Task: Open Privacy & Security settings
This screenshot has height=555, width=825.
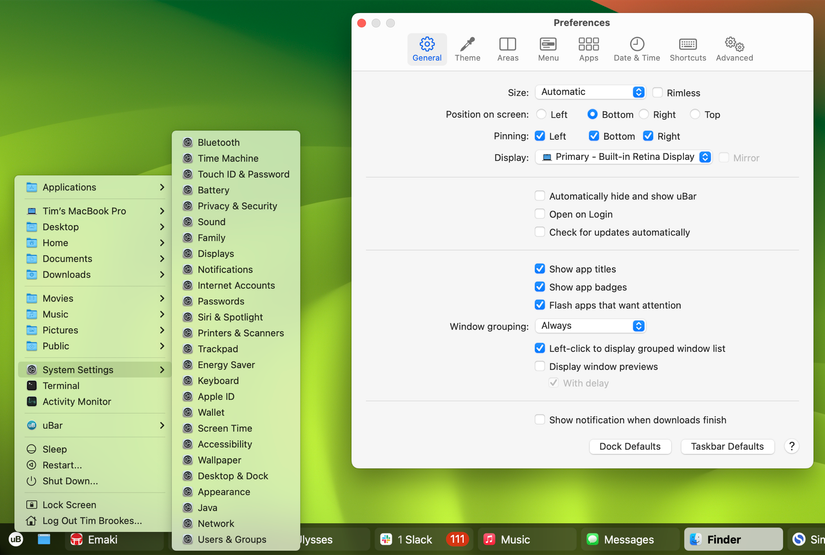Action: pos(236,206)
